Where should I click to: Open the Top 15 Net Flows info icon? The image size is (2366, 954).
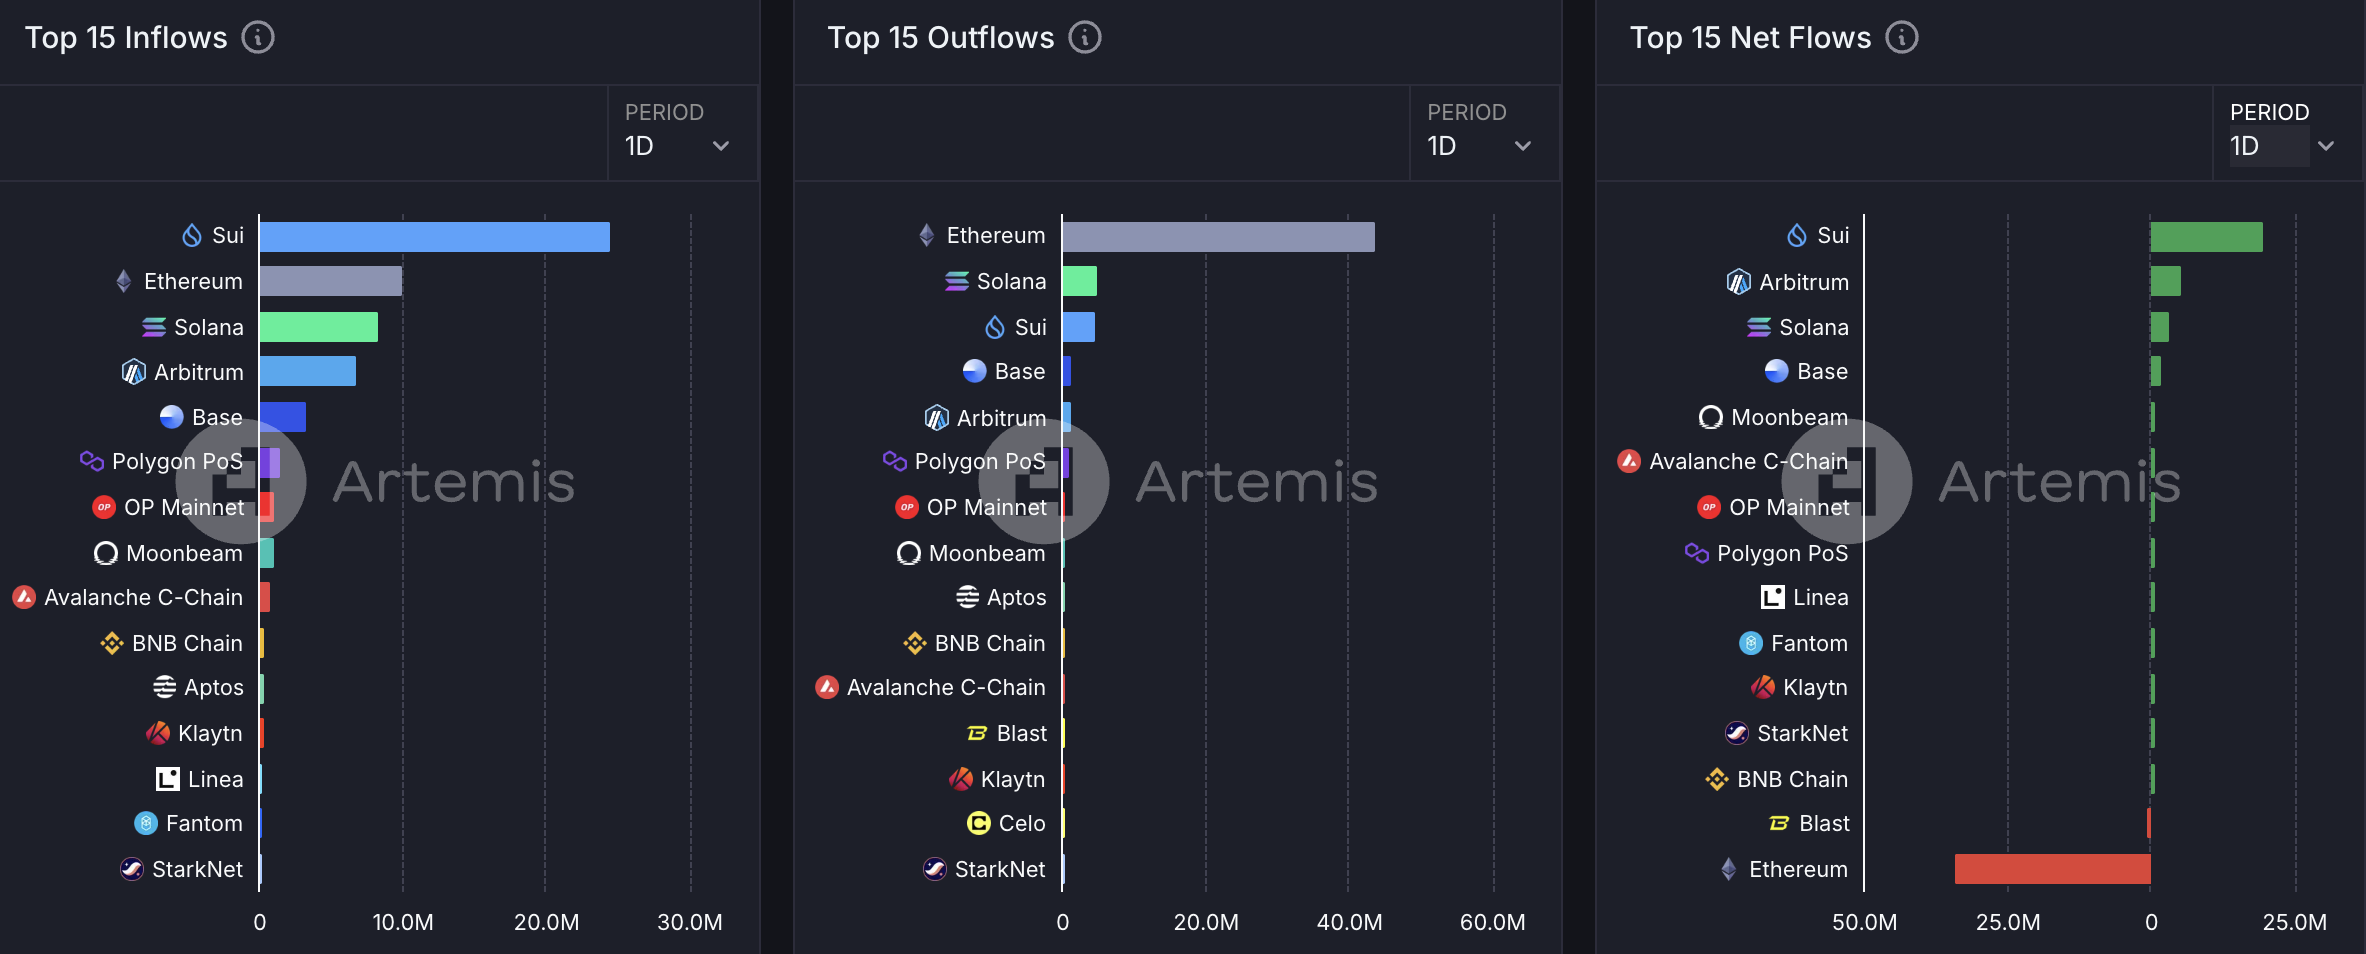click(1902, 38)
